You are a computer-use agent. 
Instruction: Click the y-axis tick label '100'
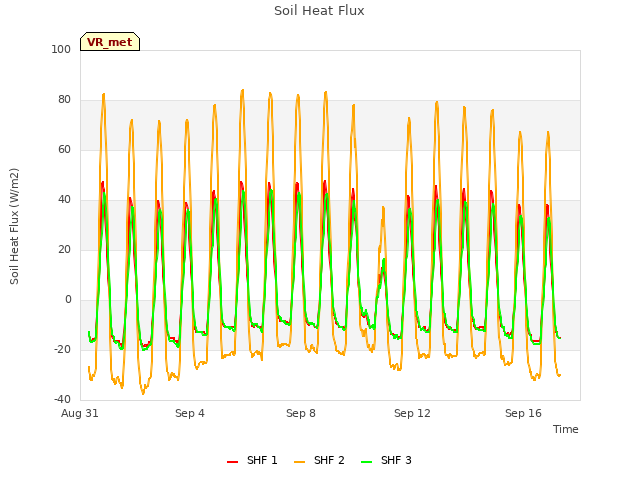click(61, 49)
